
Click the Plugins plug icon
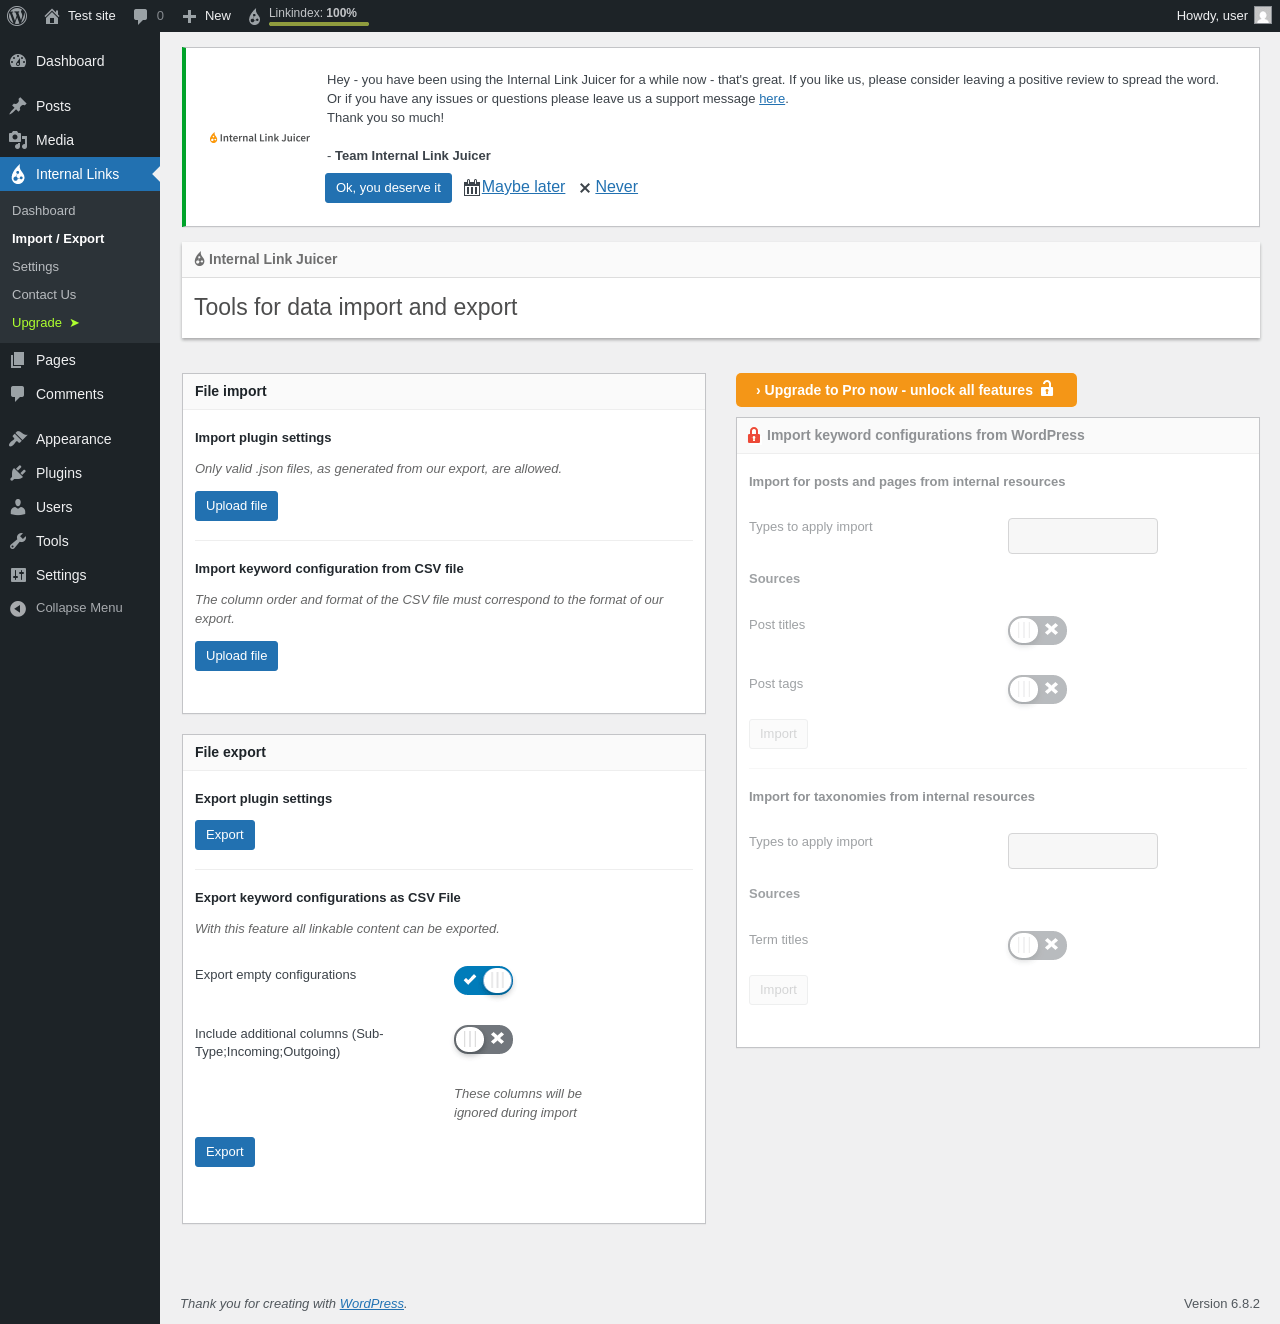click(x=18, y=473)
